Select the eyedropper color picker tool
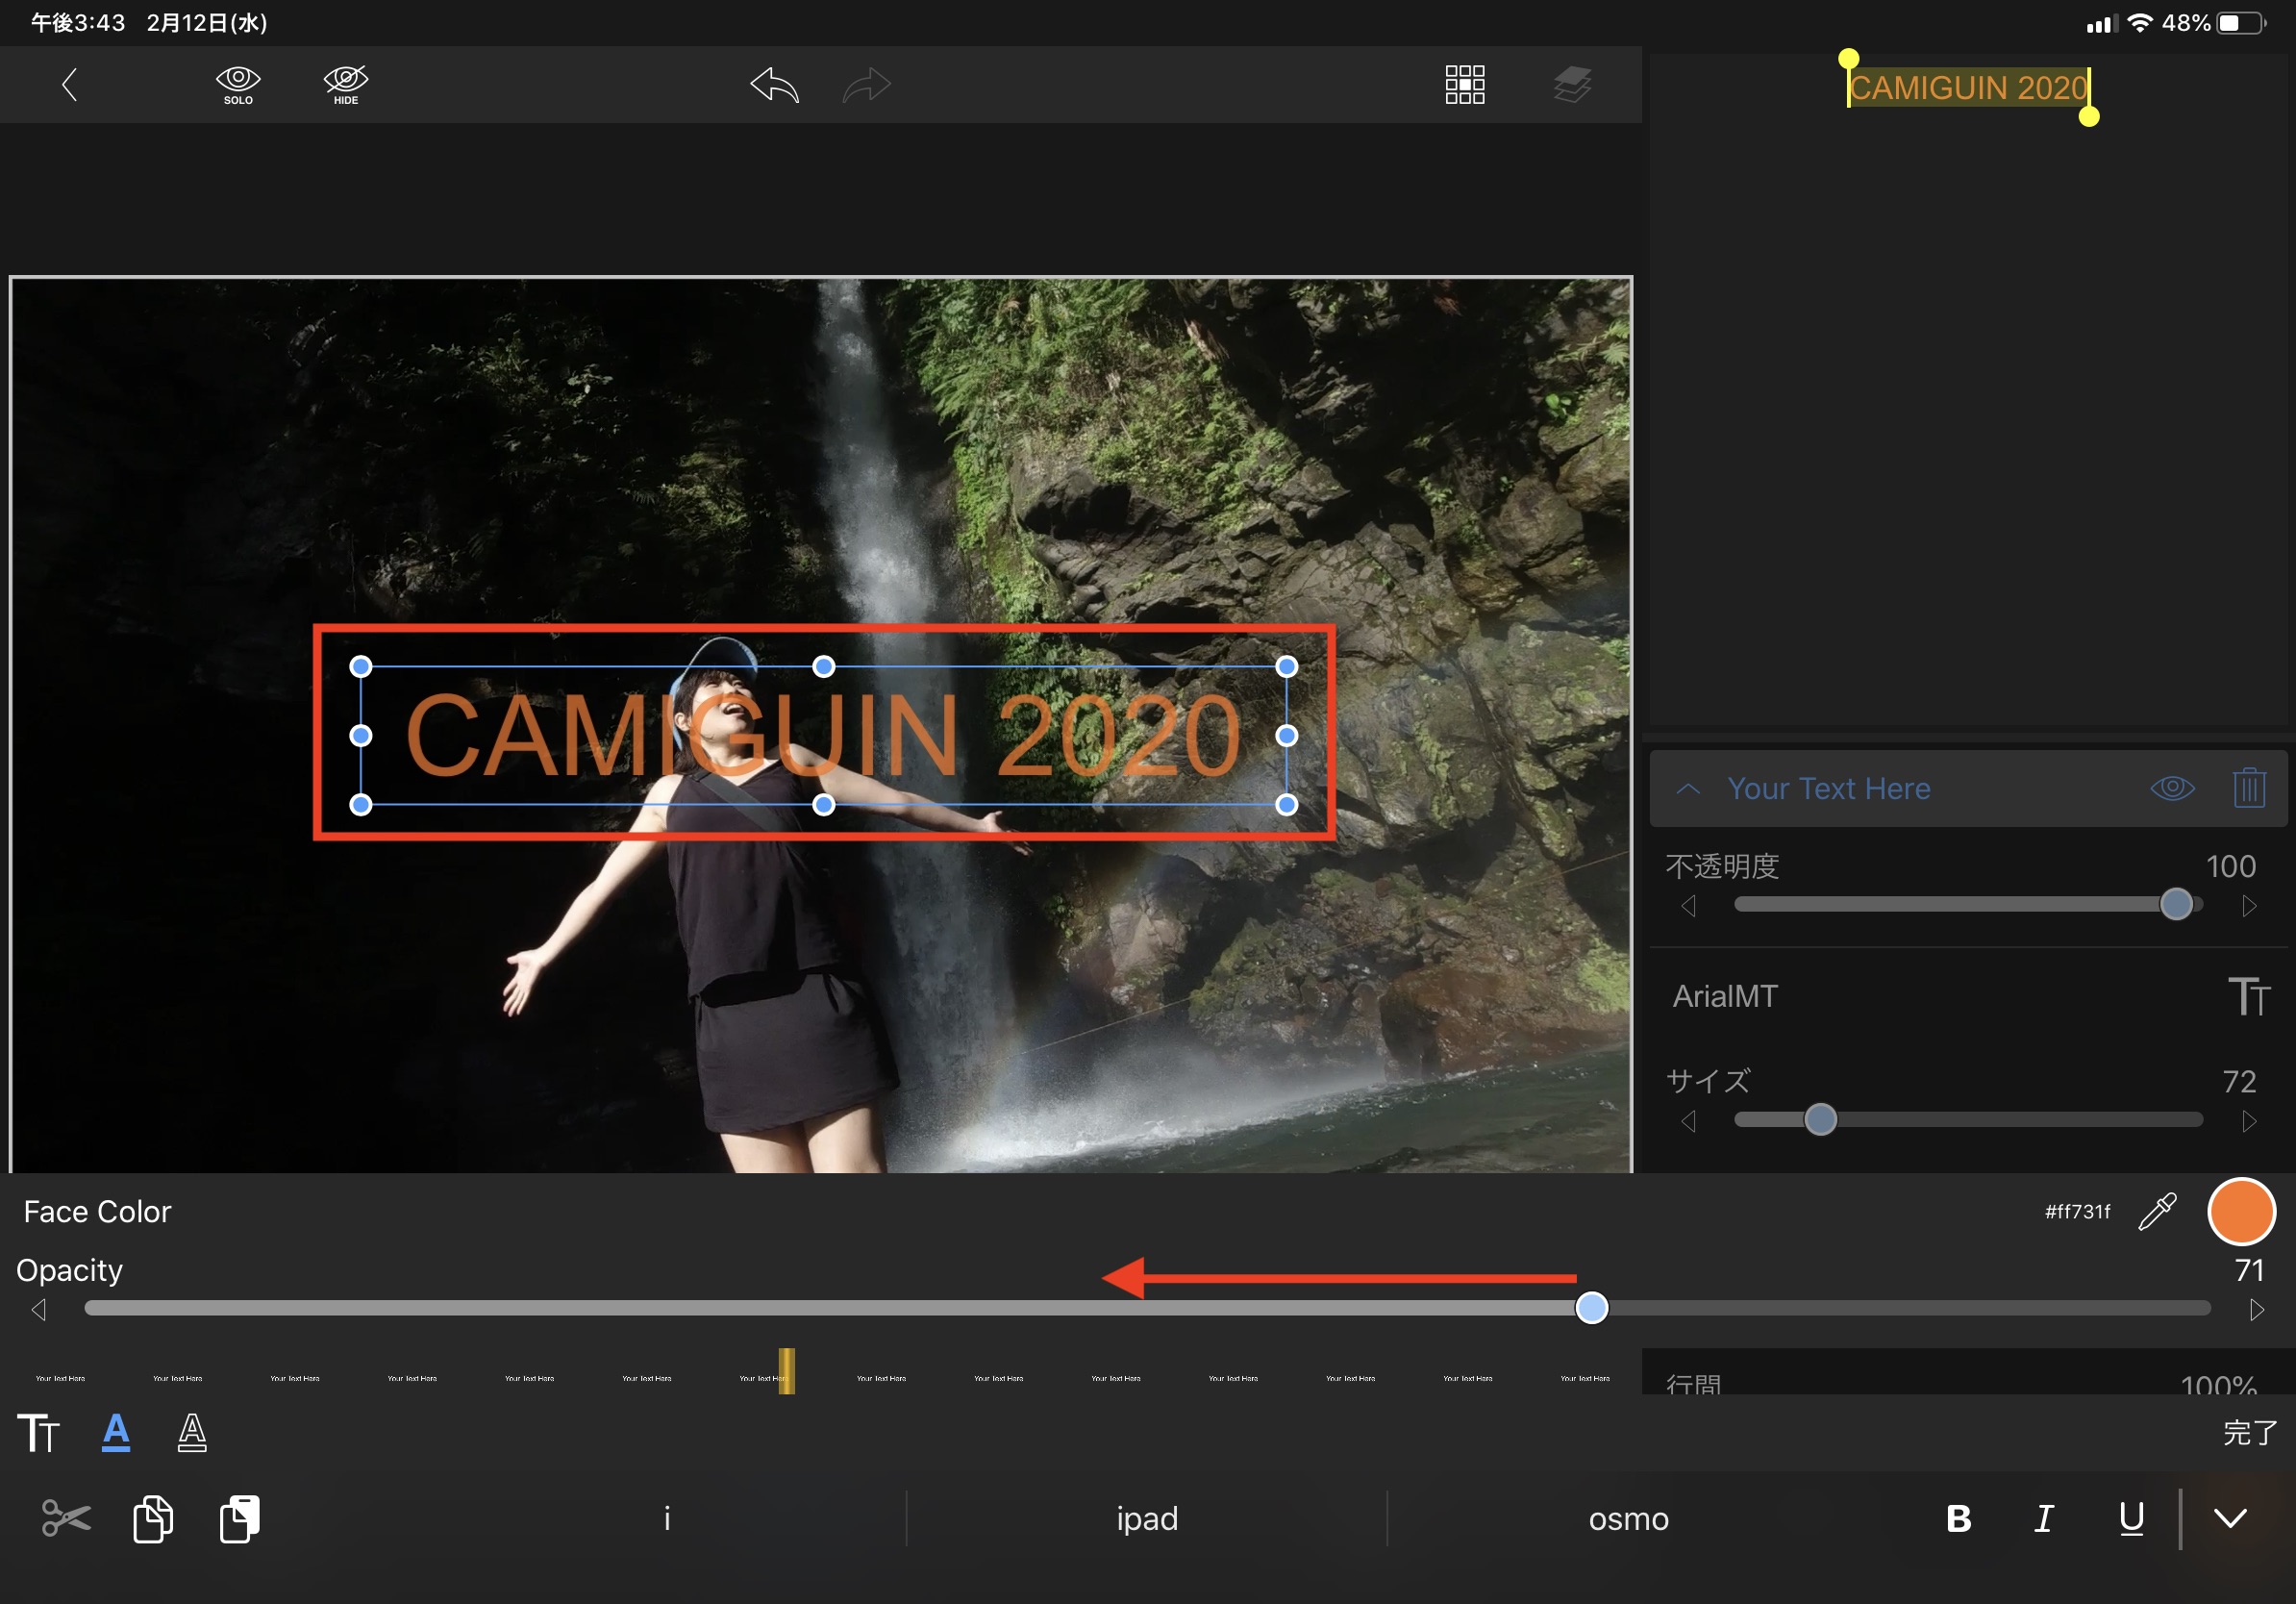The image size is (2296, 1604). tap(2156, 1211)
